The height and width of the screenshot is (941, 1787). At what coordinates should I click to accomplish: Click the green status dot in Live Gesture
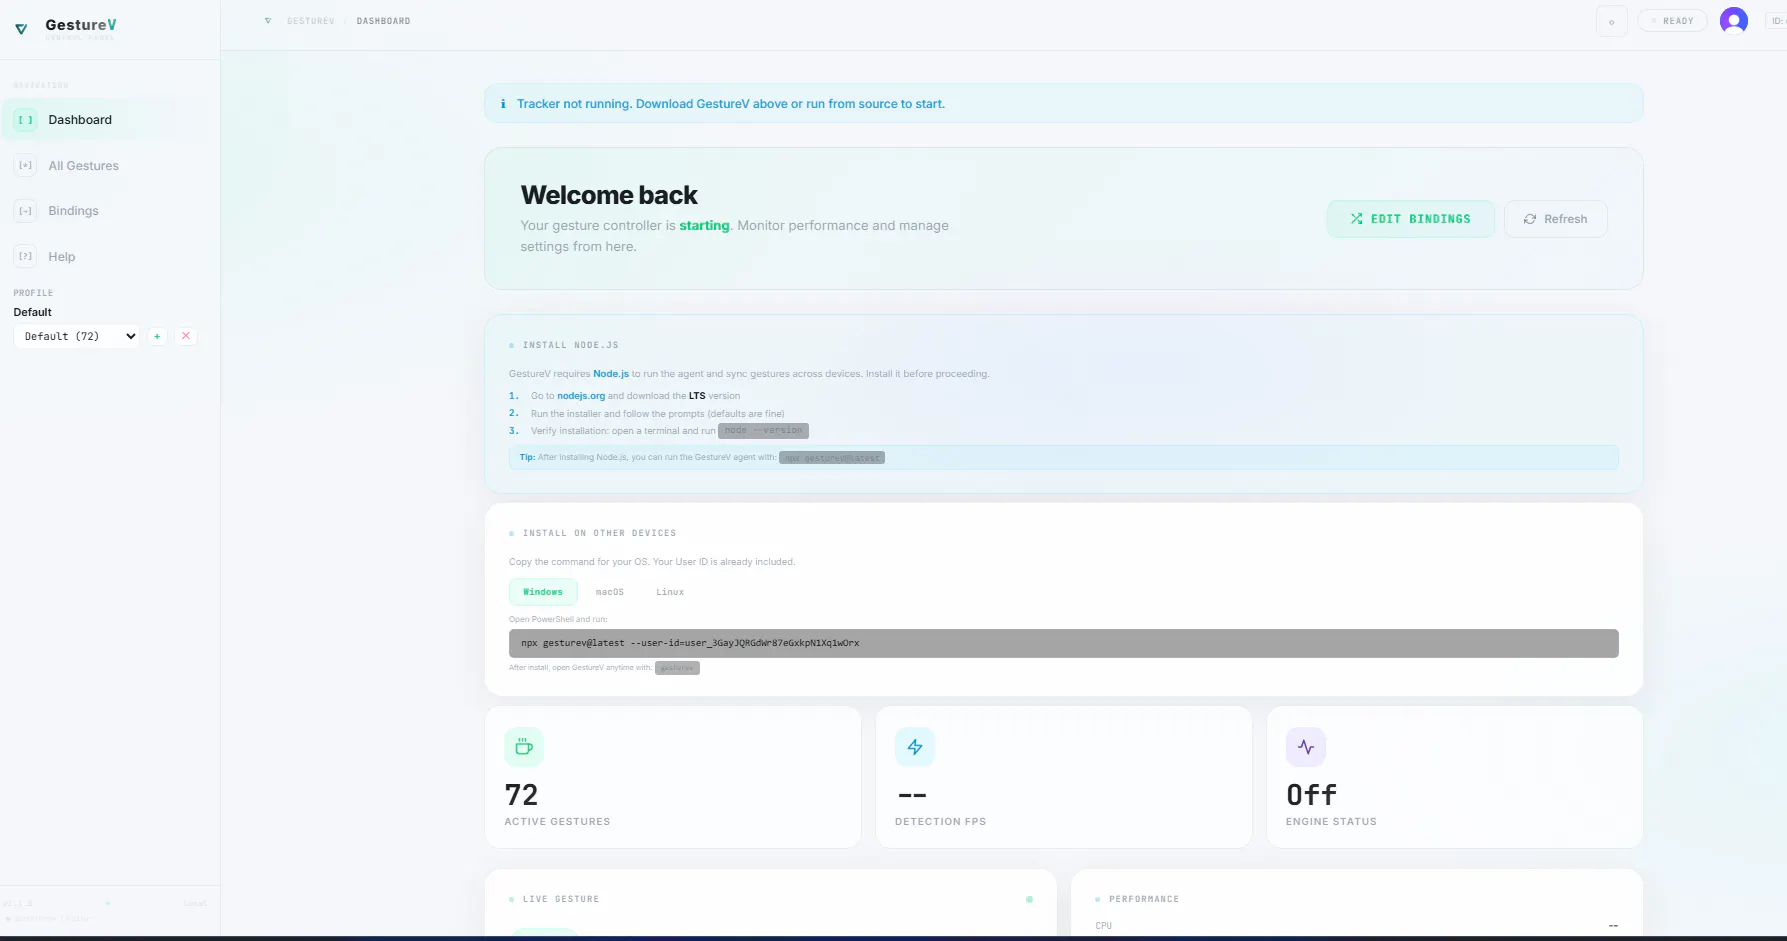pyautogui.click(x=1029, y=899)
